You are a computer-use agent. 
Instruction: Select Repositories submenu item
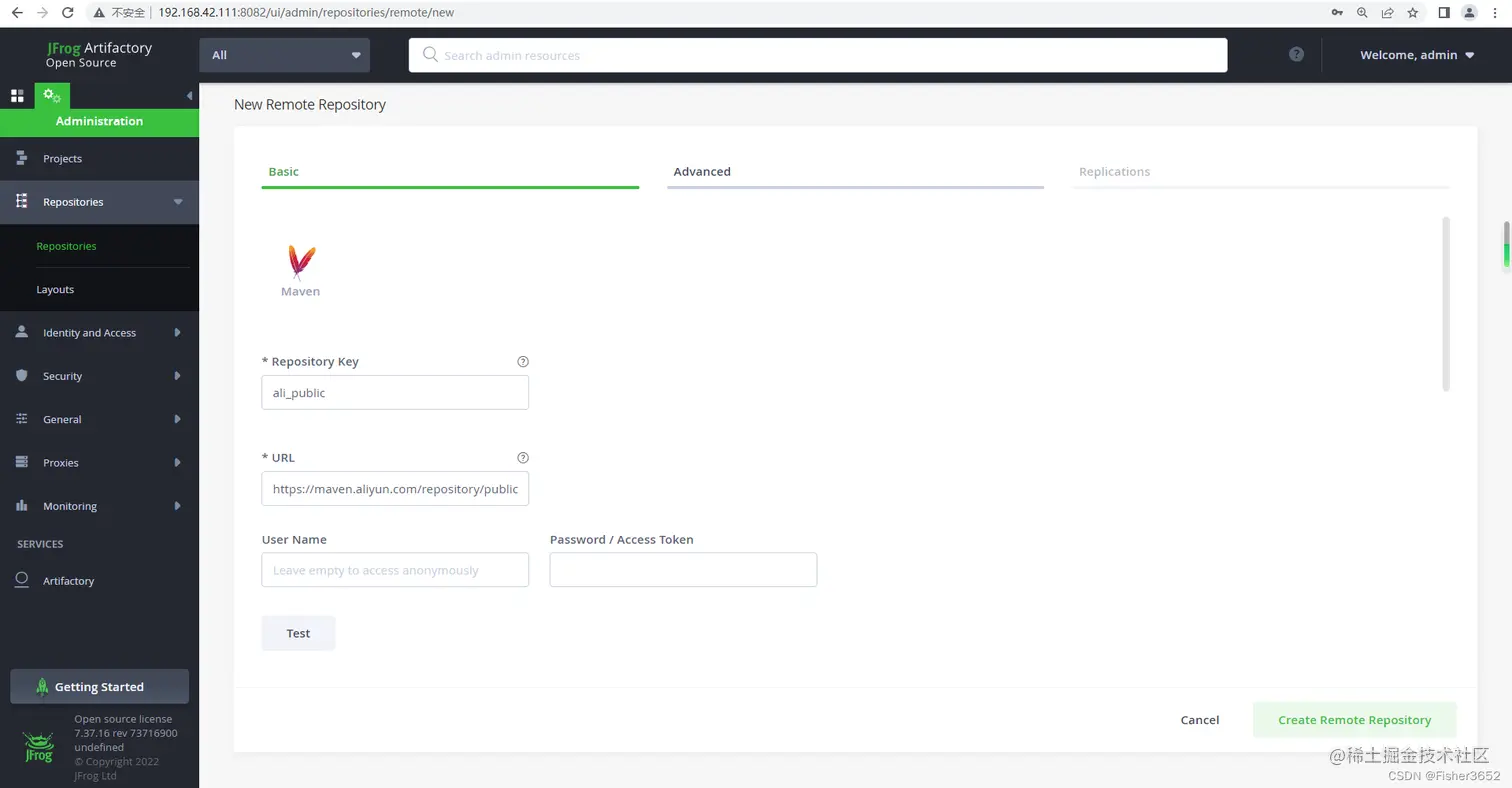tap(66, 246)
